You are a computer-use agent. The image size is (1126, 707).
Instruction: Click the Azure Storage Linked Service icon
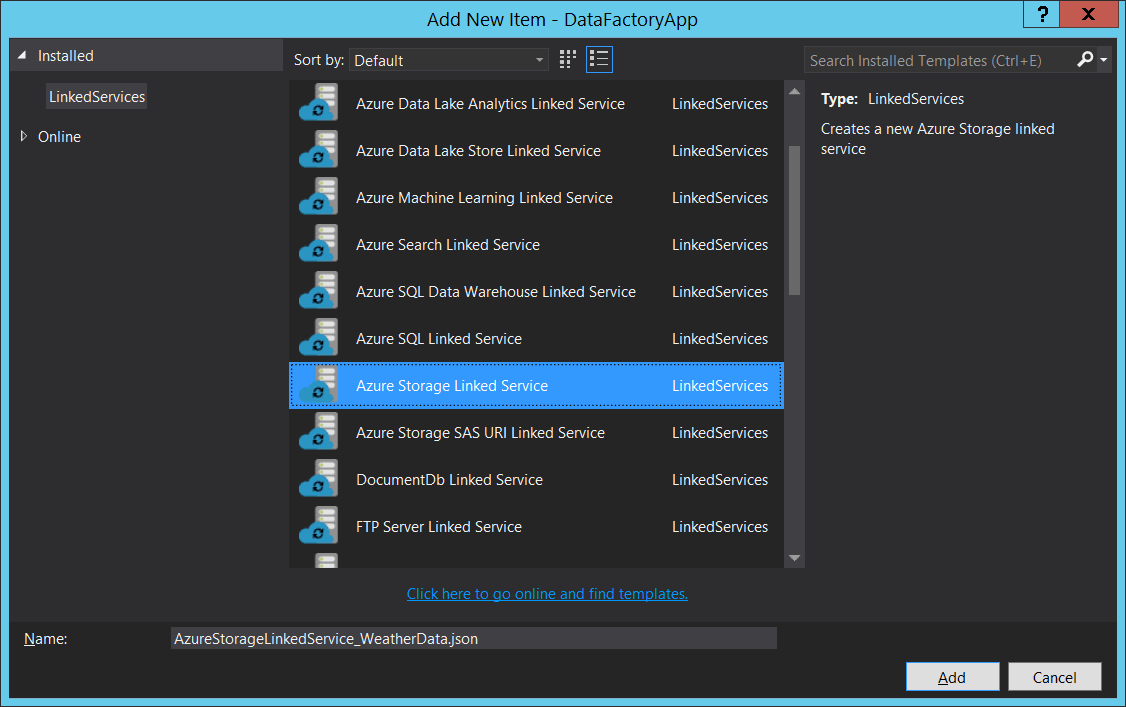click(319, 385)
